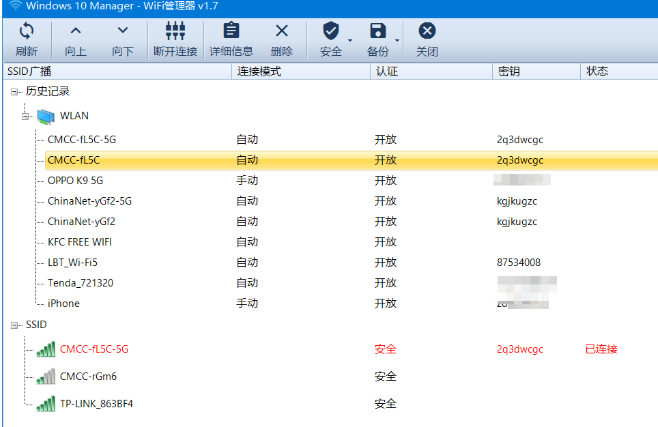Click the SSID group label
The width and height of the screenshot is (658, 427).
[36, 325]
